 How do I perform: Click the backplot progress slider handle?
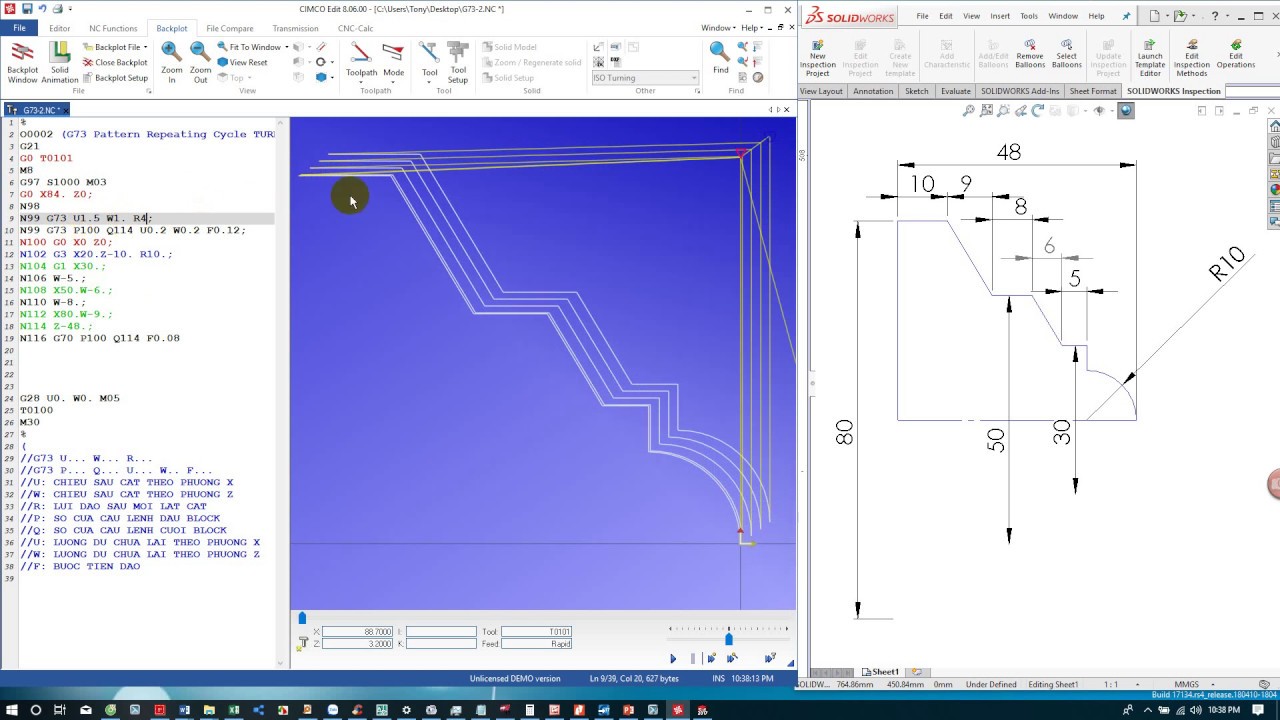coord(302,618)
